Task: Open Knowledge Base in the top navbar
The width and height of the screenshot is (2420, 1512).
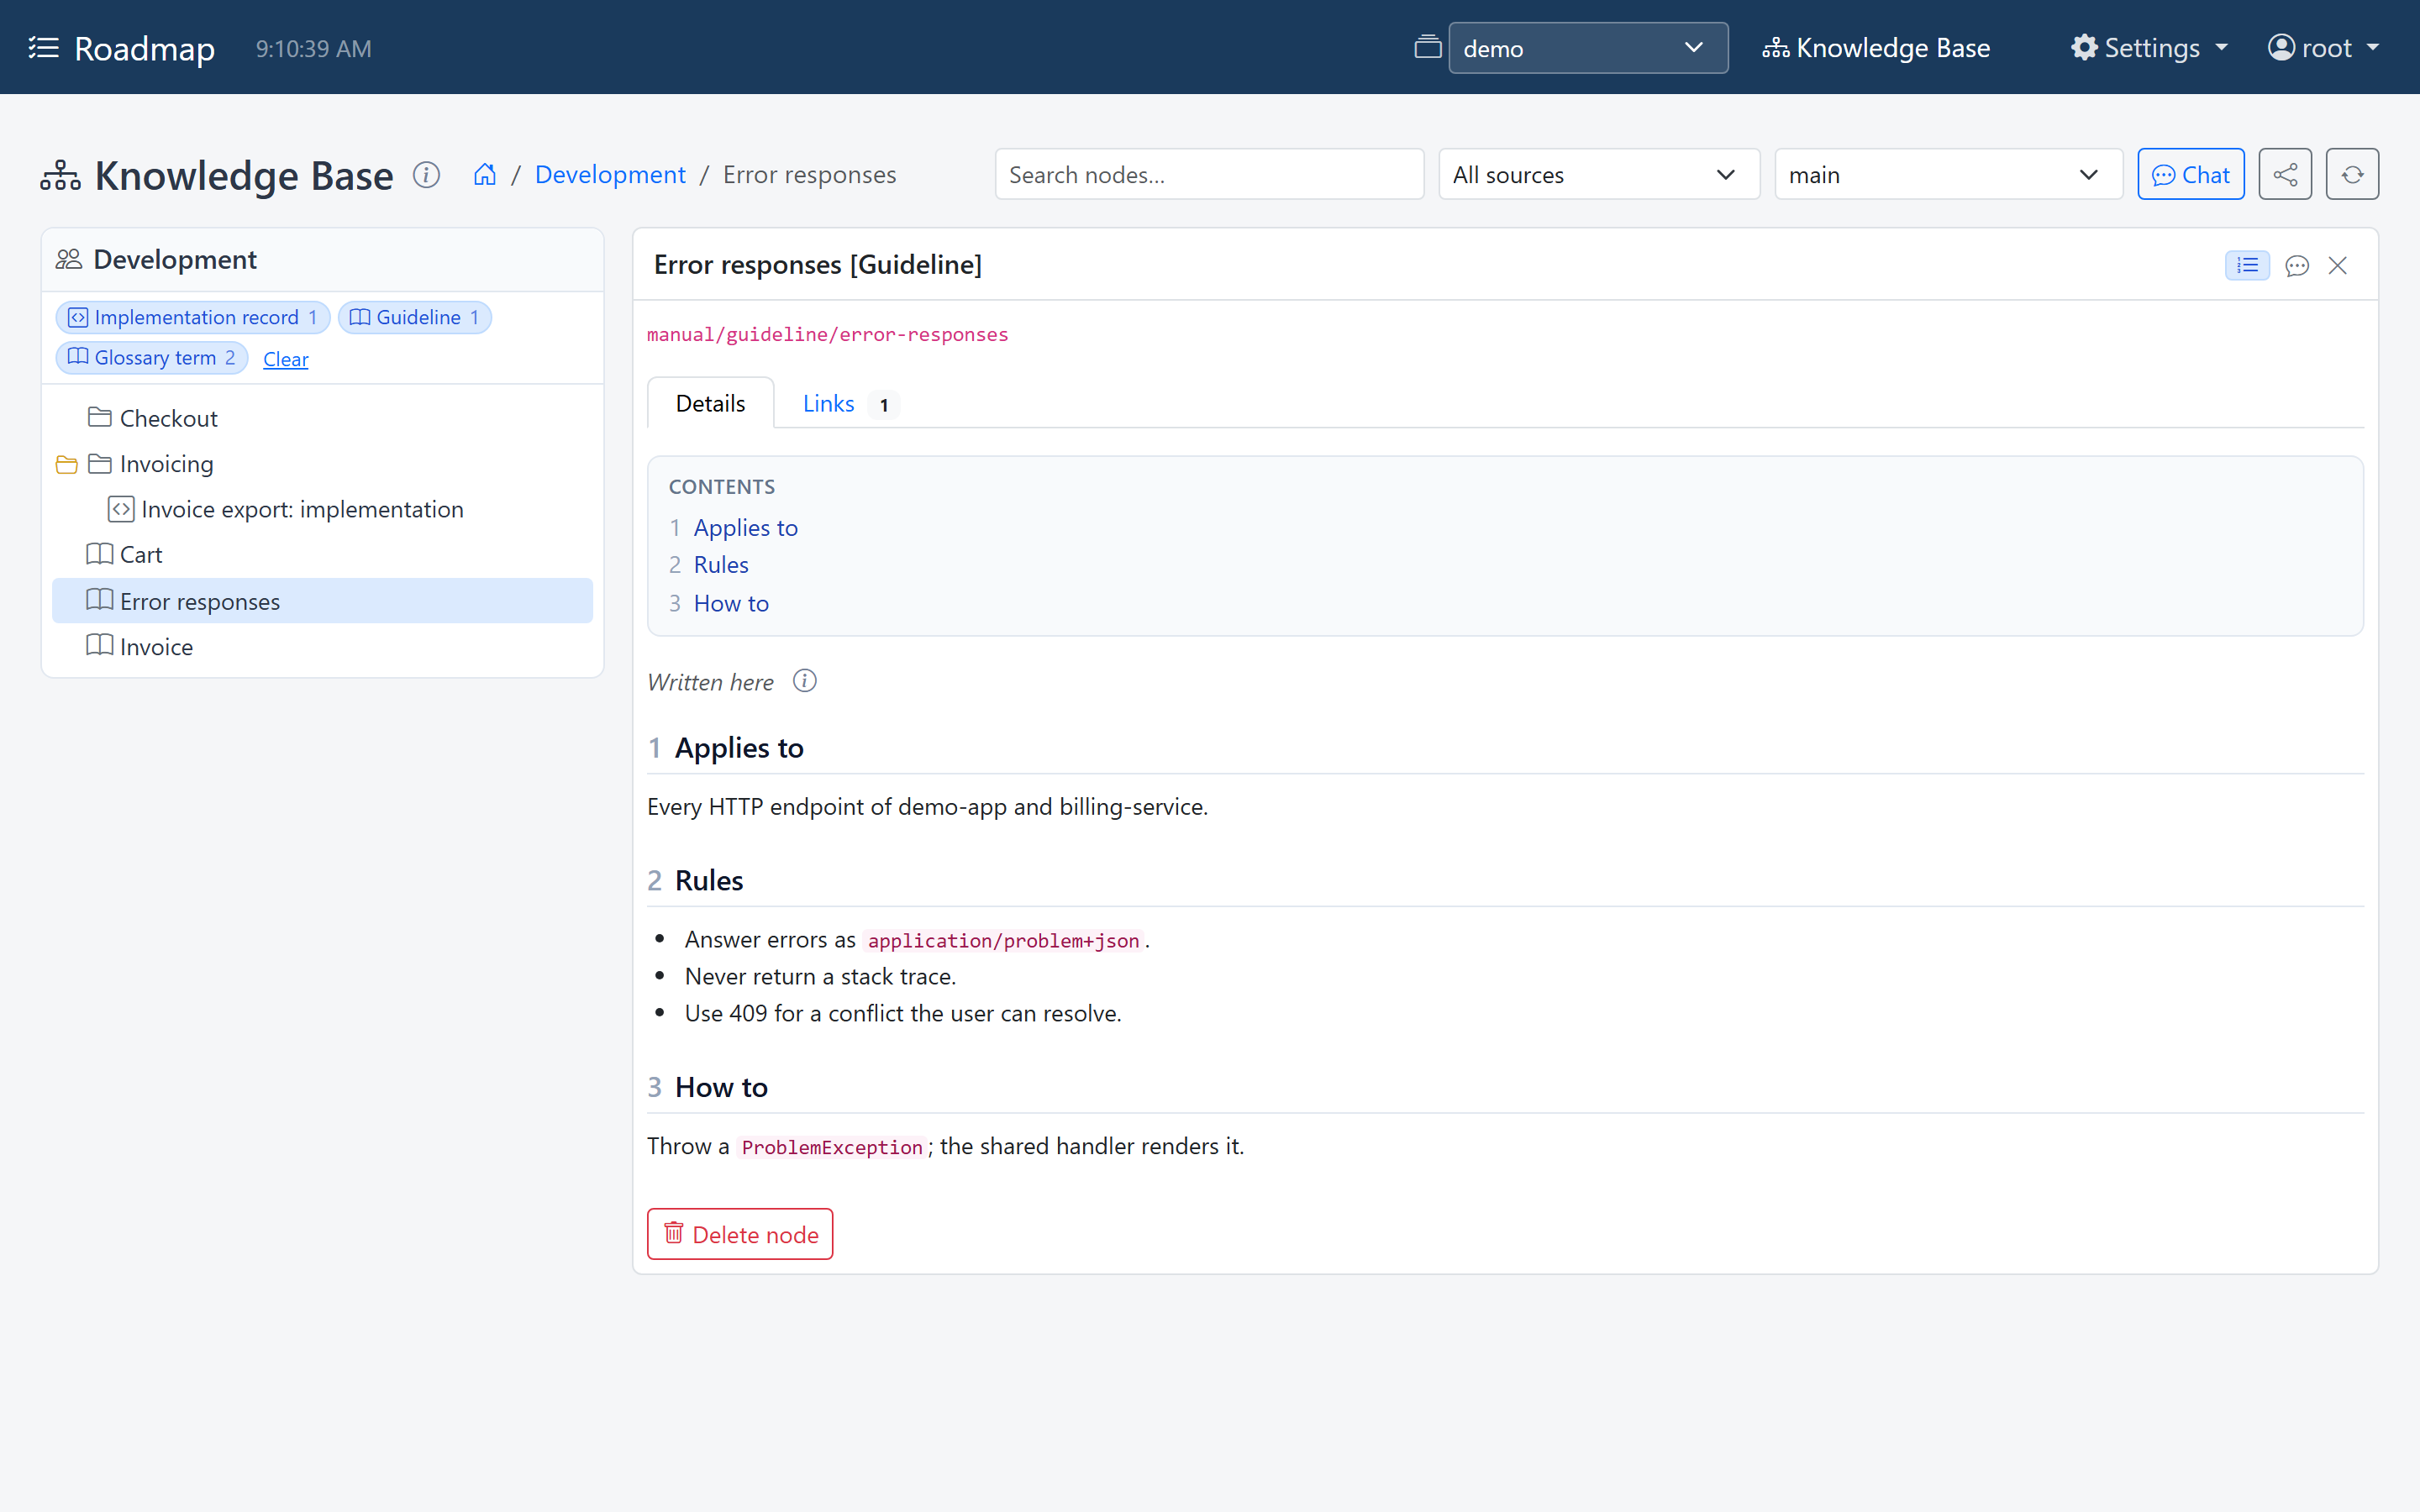Action: 1876,48
